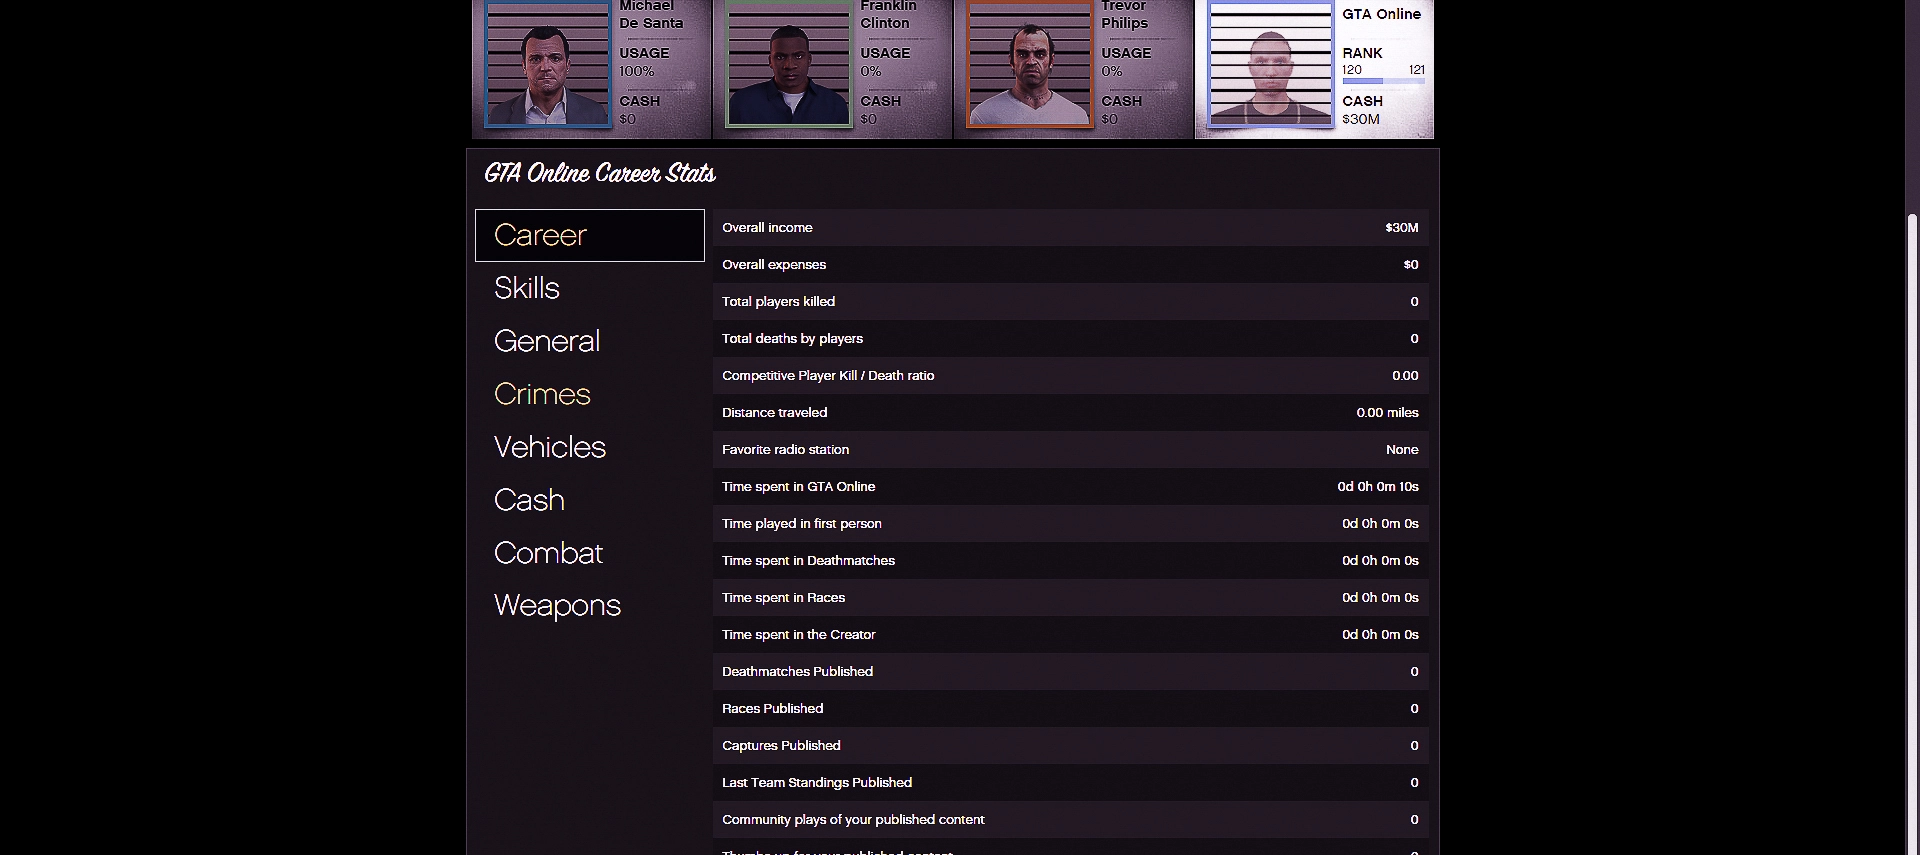The width and height of the screenshot is (1920, 855).
Task: Click the 'Total players killed' row
Action: (1070, 302)
